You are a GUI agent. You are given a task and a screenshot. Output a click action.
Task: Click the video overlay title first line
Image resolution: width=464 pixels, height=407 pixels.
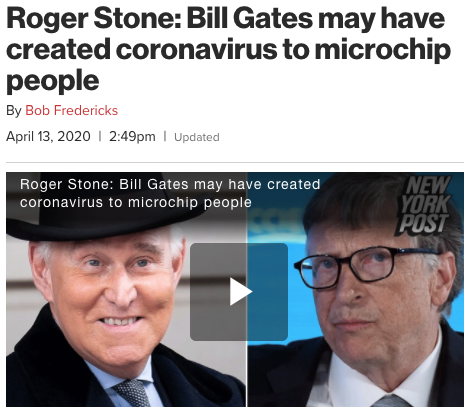pos(170,184)
